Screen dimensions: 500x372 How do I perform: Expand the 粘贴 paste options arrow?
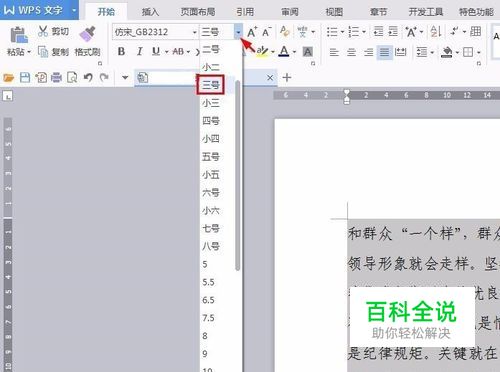pos(29,52)
